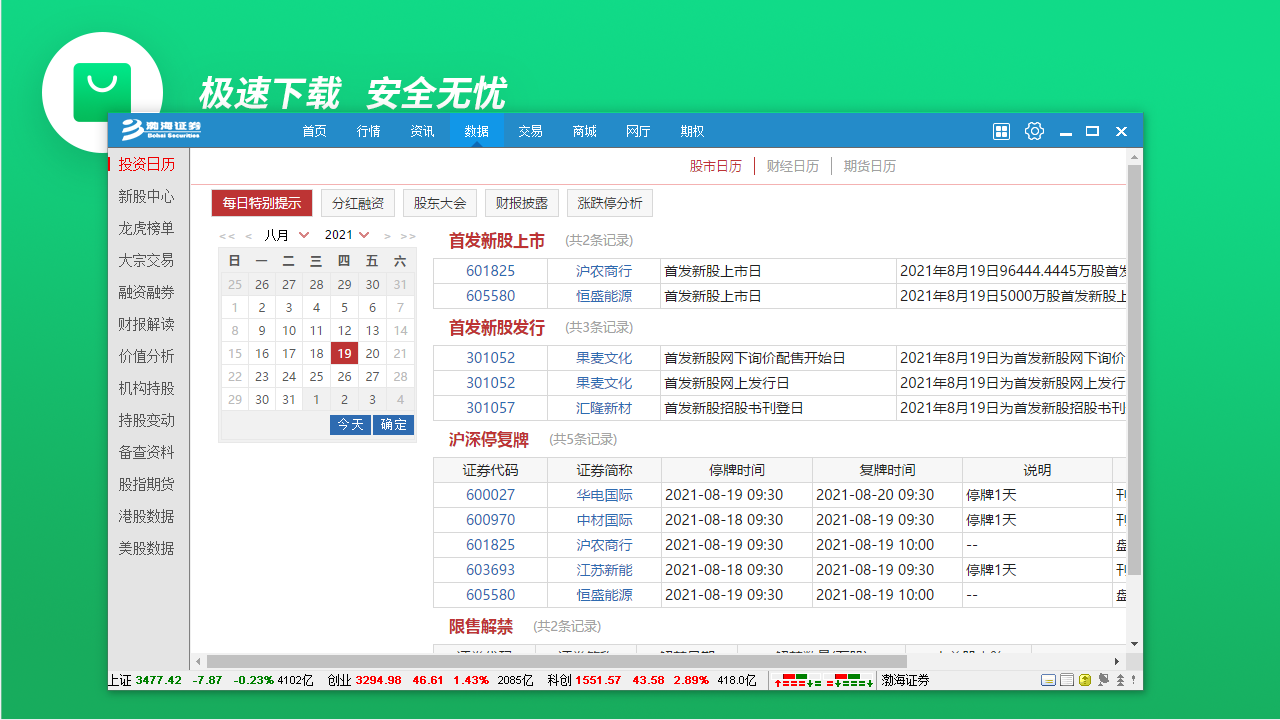Click the message notice icon in status bar
The image size is (1280, 720).
click(x=1048, y=679)
